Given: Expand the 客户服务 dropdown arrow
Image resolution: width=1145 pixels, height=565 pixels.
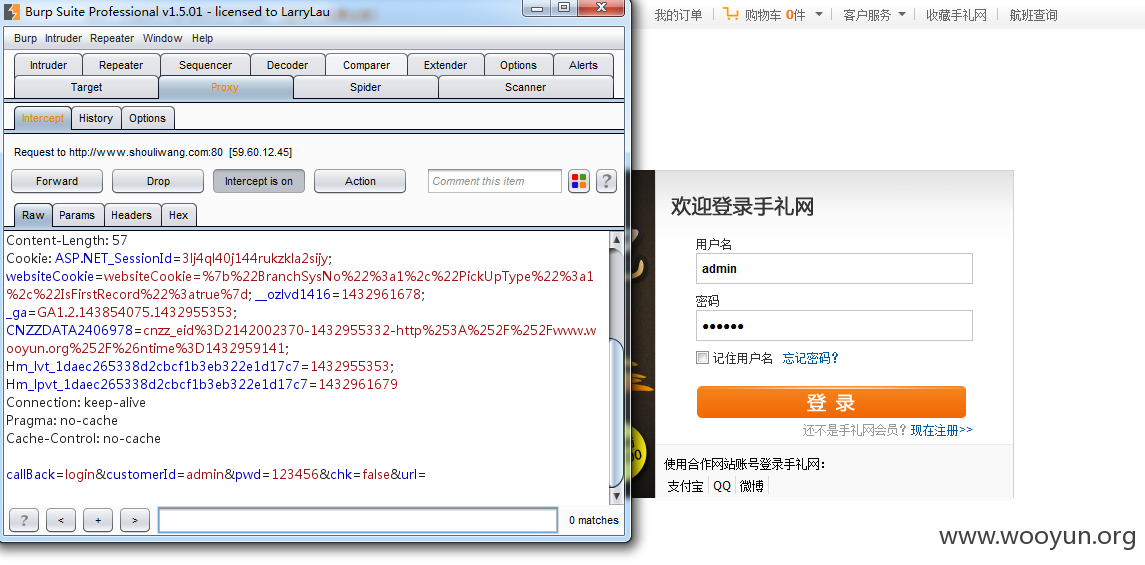Looking at the screenshot, I should point(902,15).
